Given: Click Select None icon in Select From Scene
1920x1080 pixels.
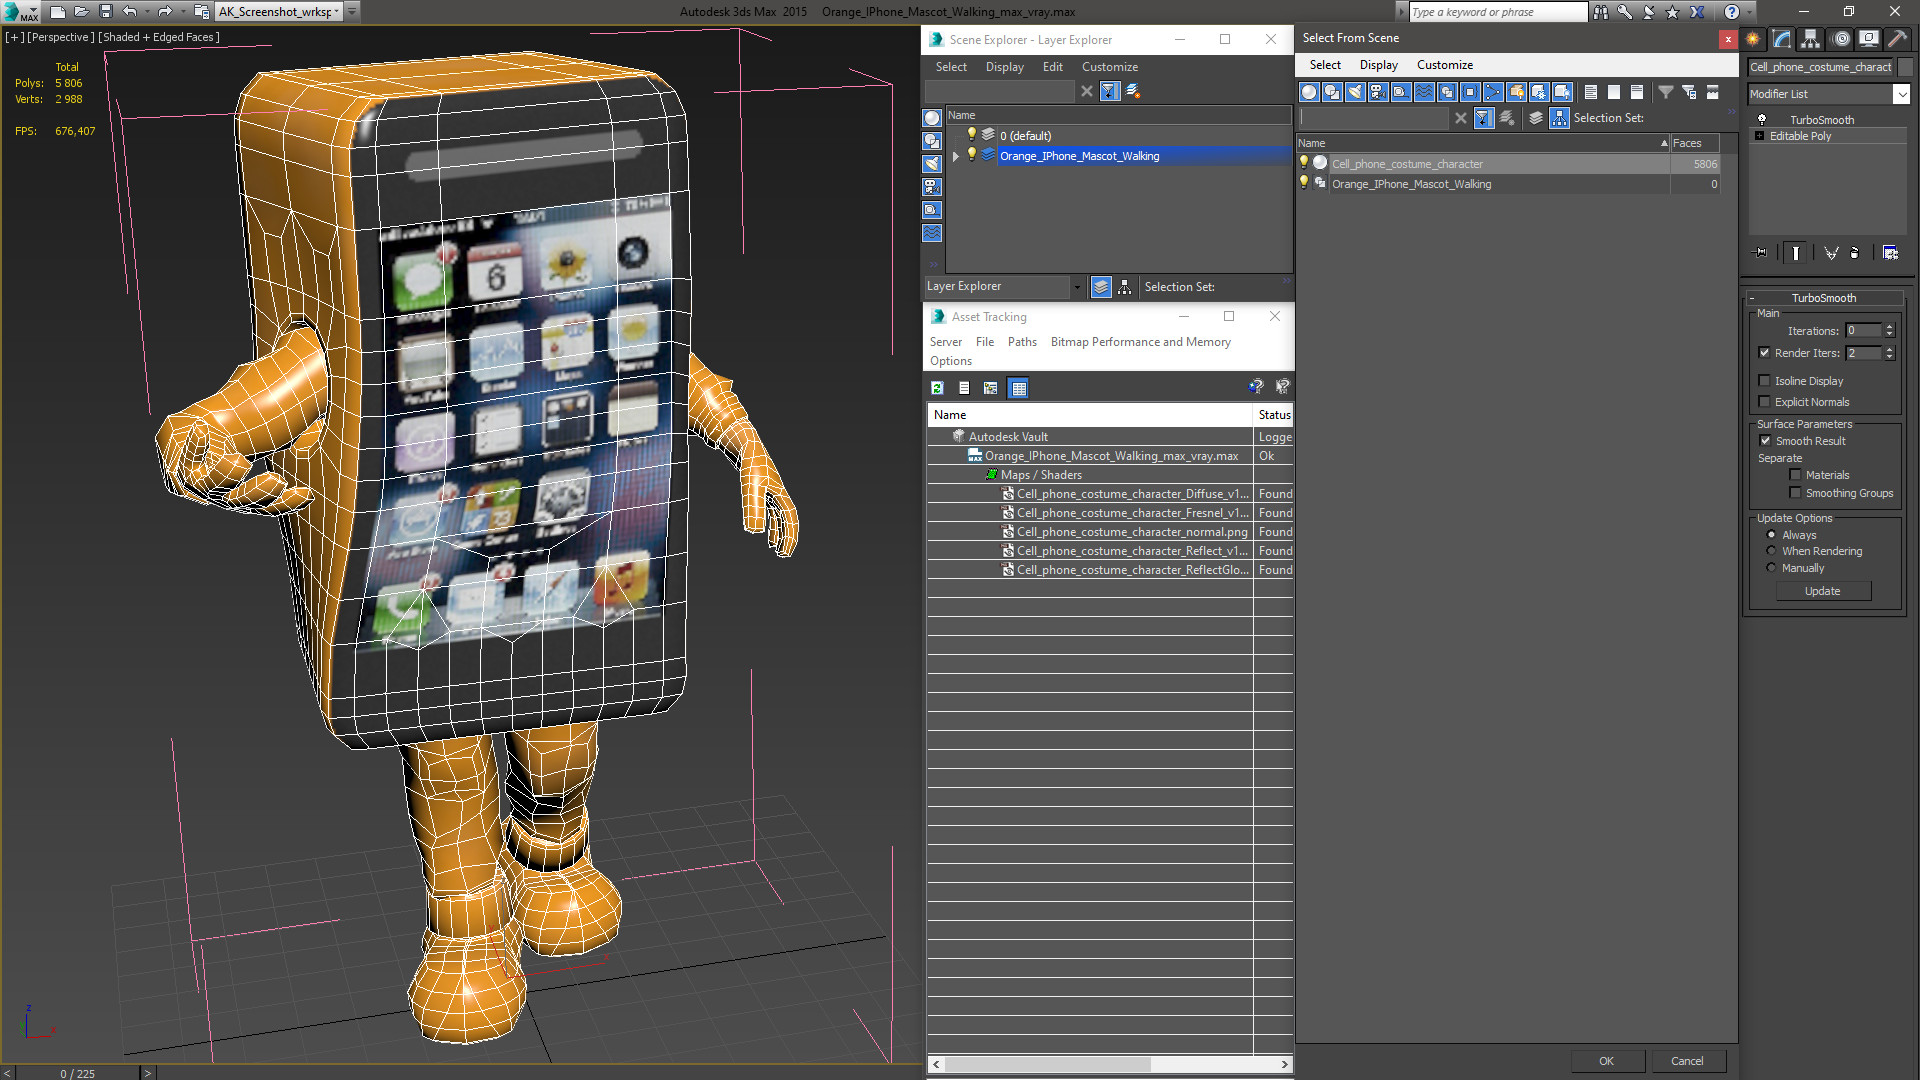Looking at the screenshot, I should [1614, 92].
